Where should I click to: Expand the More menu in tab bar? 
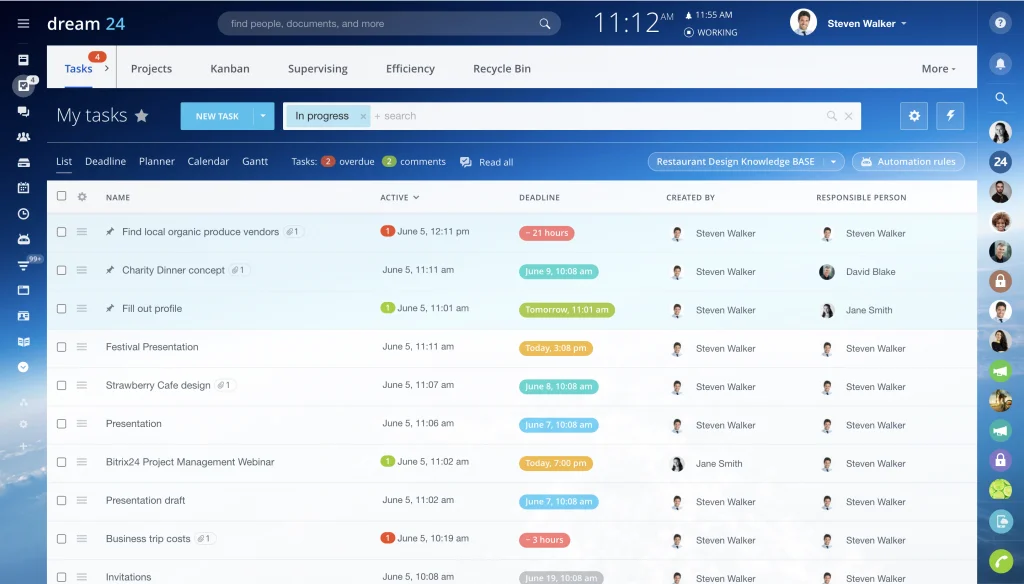(x=938, y=69)
